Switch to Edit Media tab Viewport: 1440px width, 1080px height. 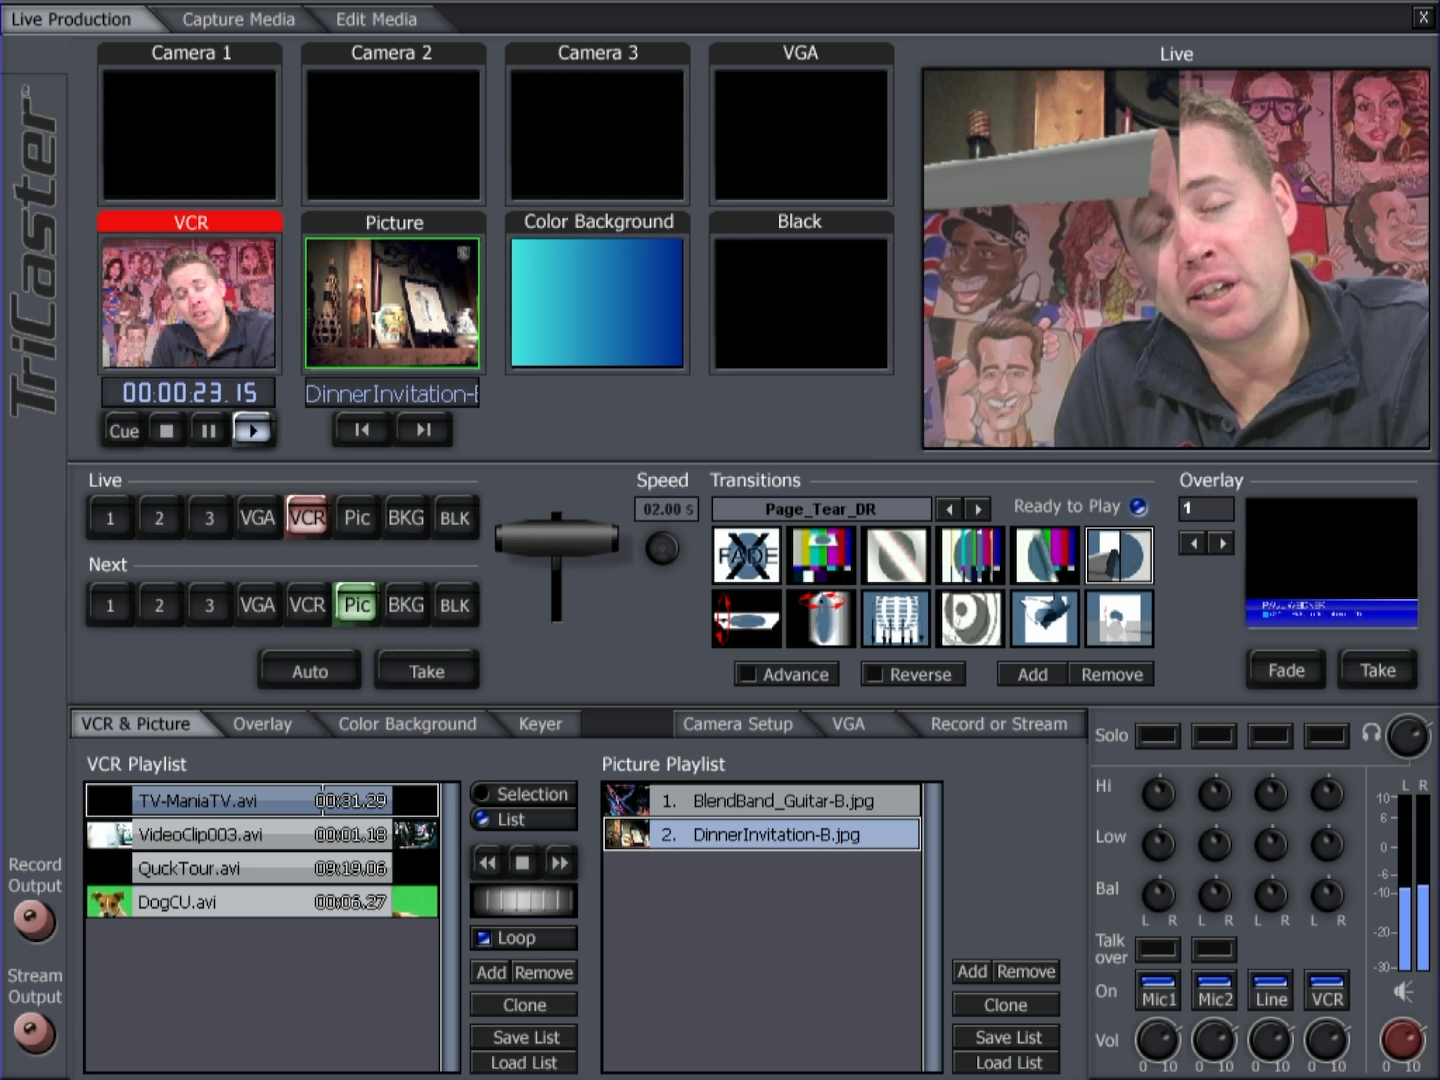pos(376,19)
